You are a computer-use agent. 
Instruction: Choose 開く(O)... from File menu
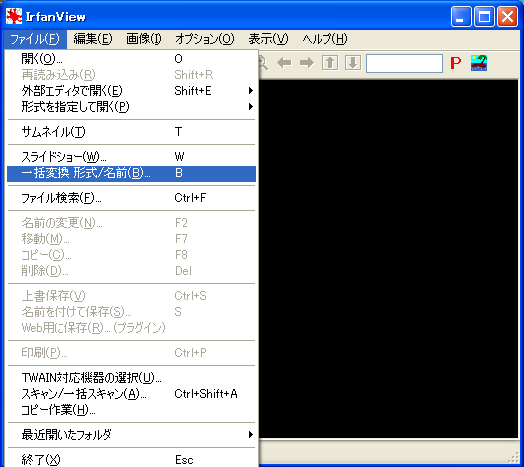point(131,59)
